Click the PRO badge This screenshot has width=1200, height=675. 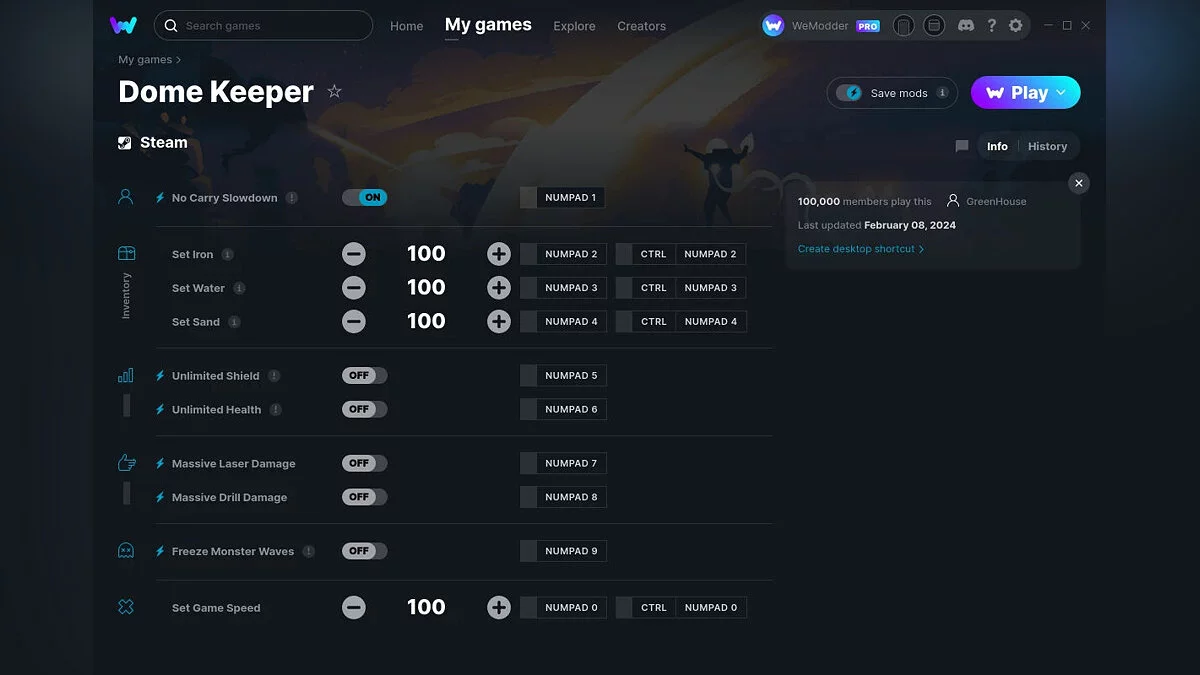(x=868, y=26)
